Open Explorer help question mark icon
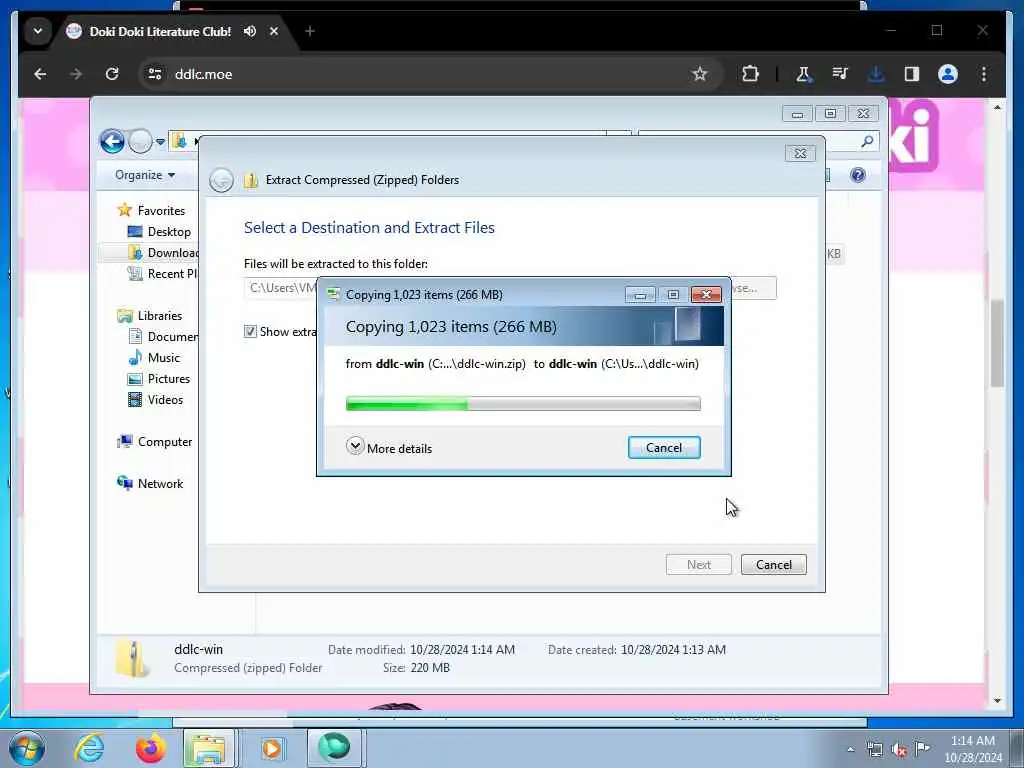The image size is (1024, 768). pos(857,175)
